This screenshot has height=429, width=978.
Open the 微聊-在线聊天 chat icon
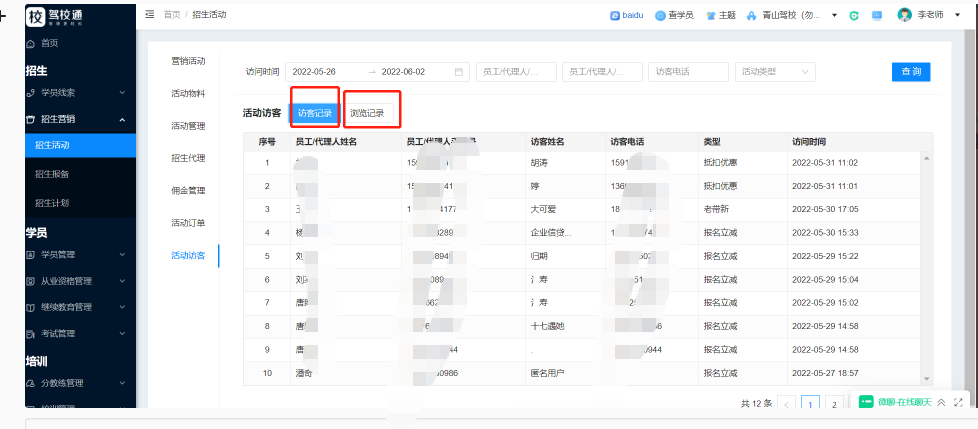click(866, 402)
